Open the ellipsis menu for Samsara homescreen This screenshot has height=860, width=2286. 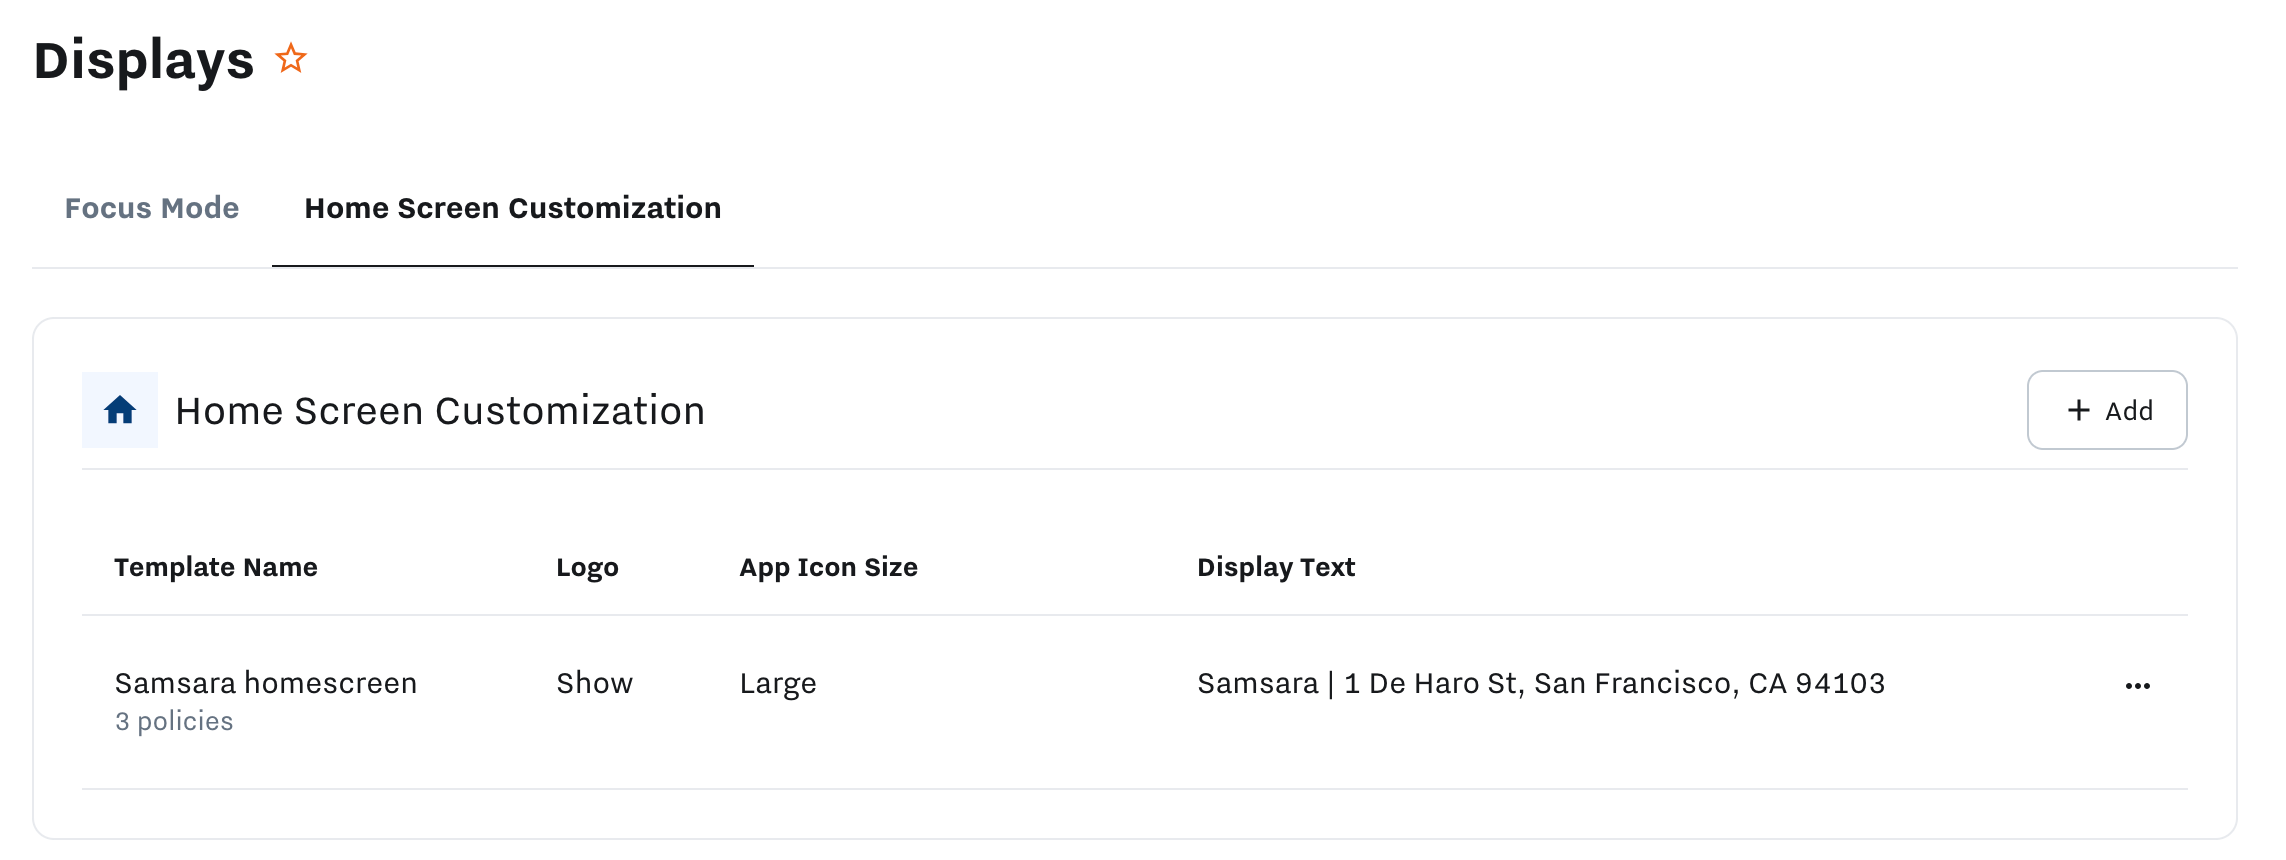tap(2138, 684)
